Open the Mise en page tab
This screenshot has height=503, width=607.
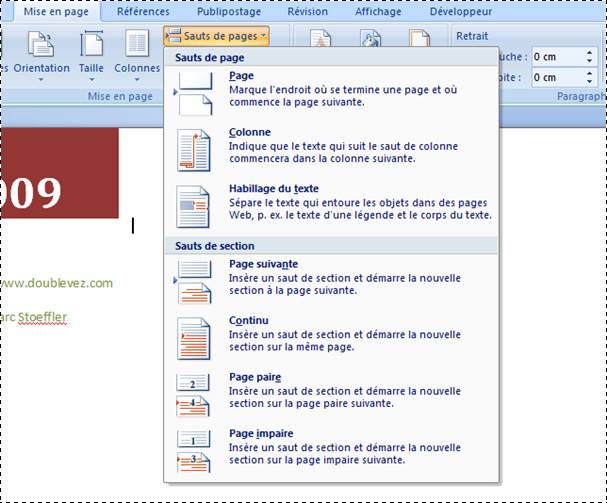pos(56,12)
